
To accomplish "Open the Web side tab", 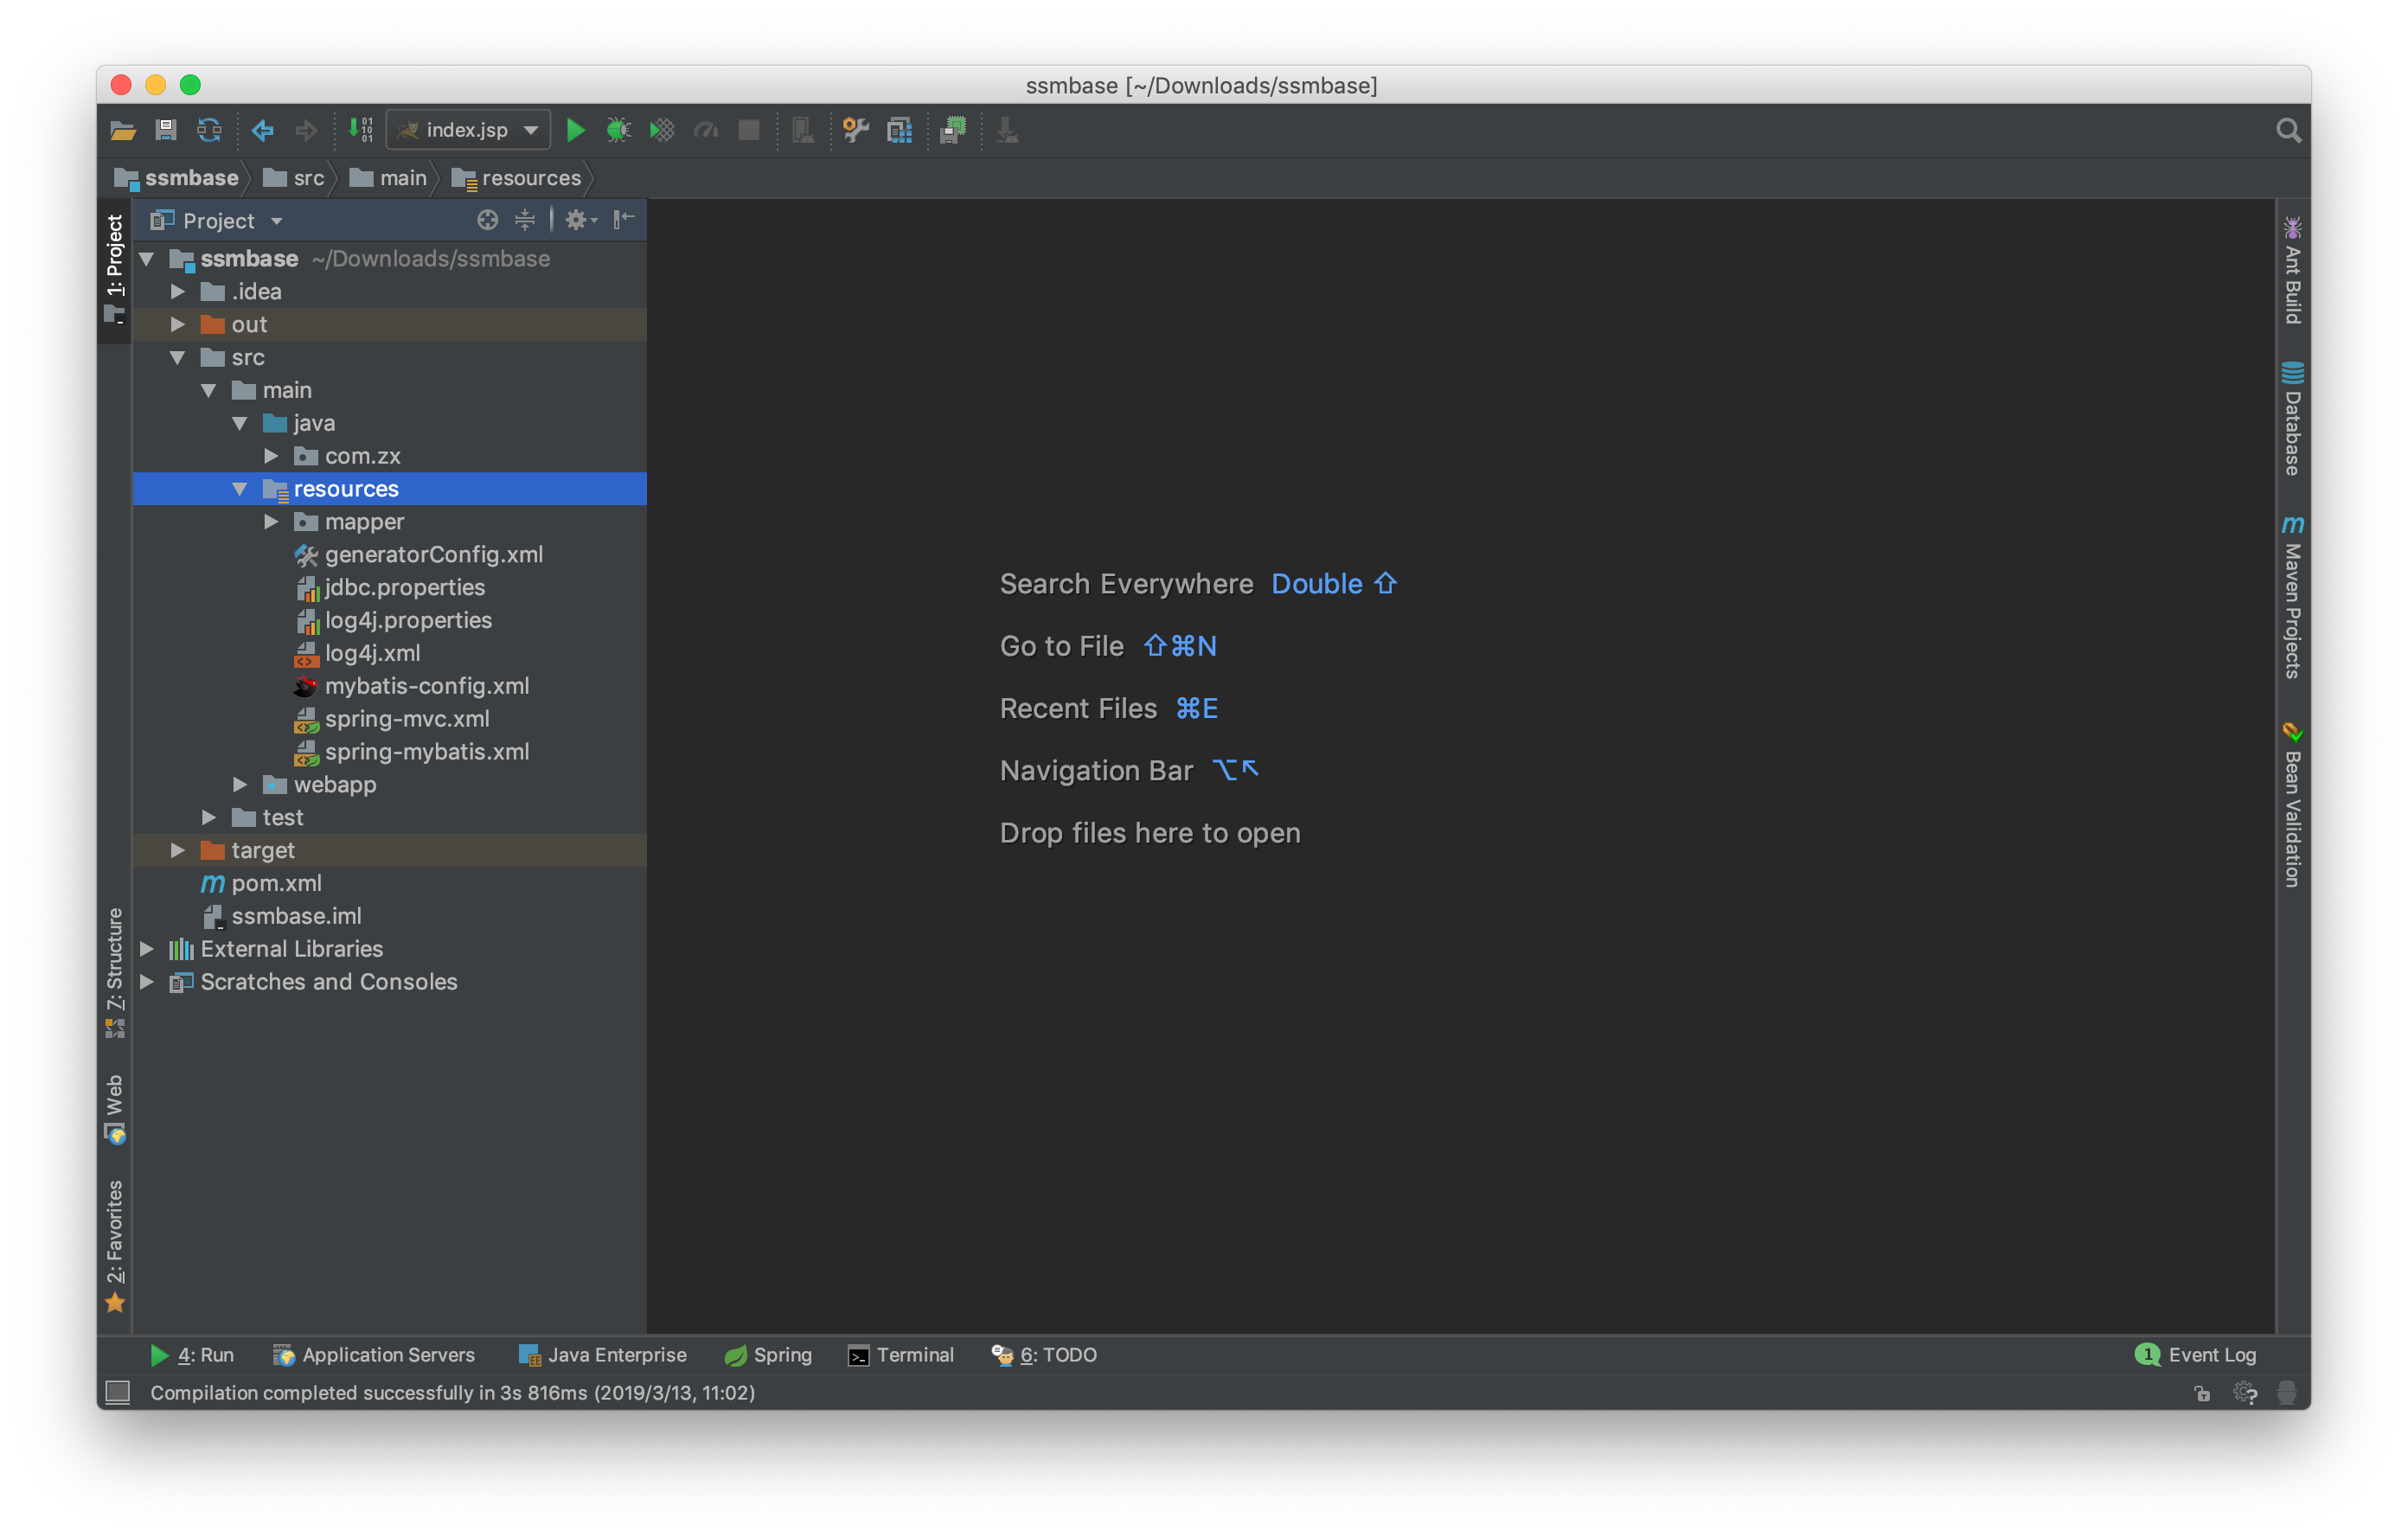I will (115, 1109).
